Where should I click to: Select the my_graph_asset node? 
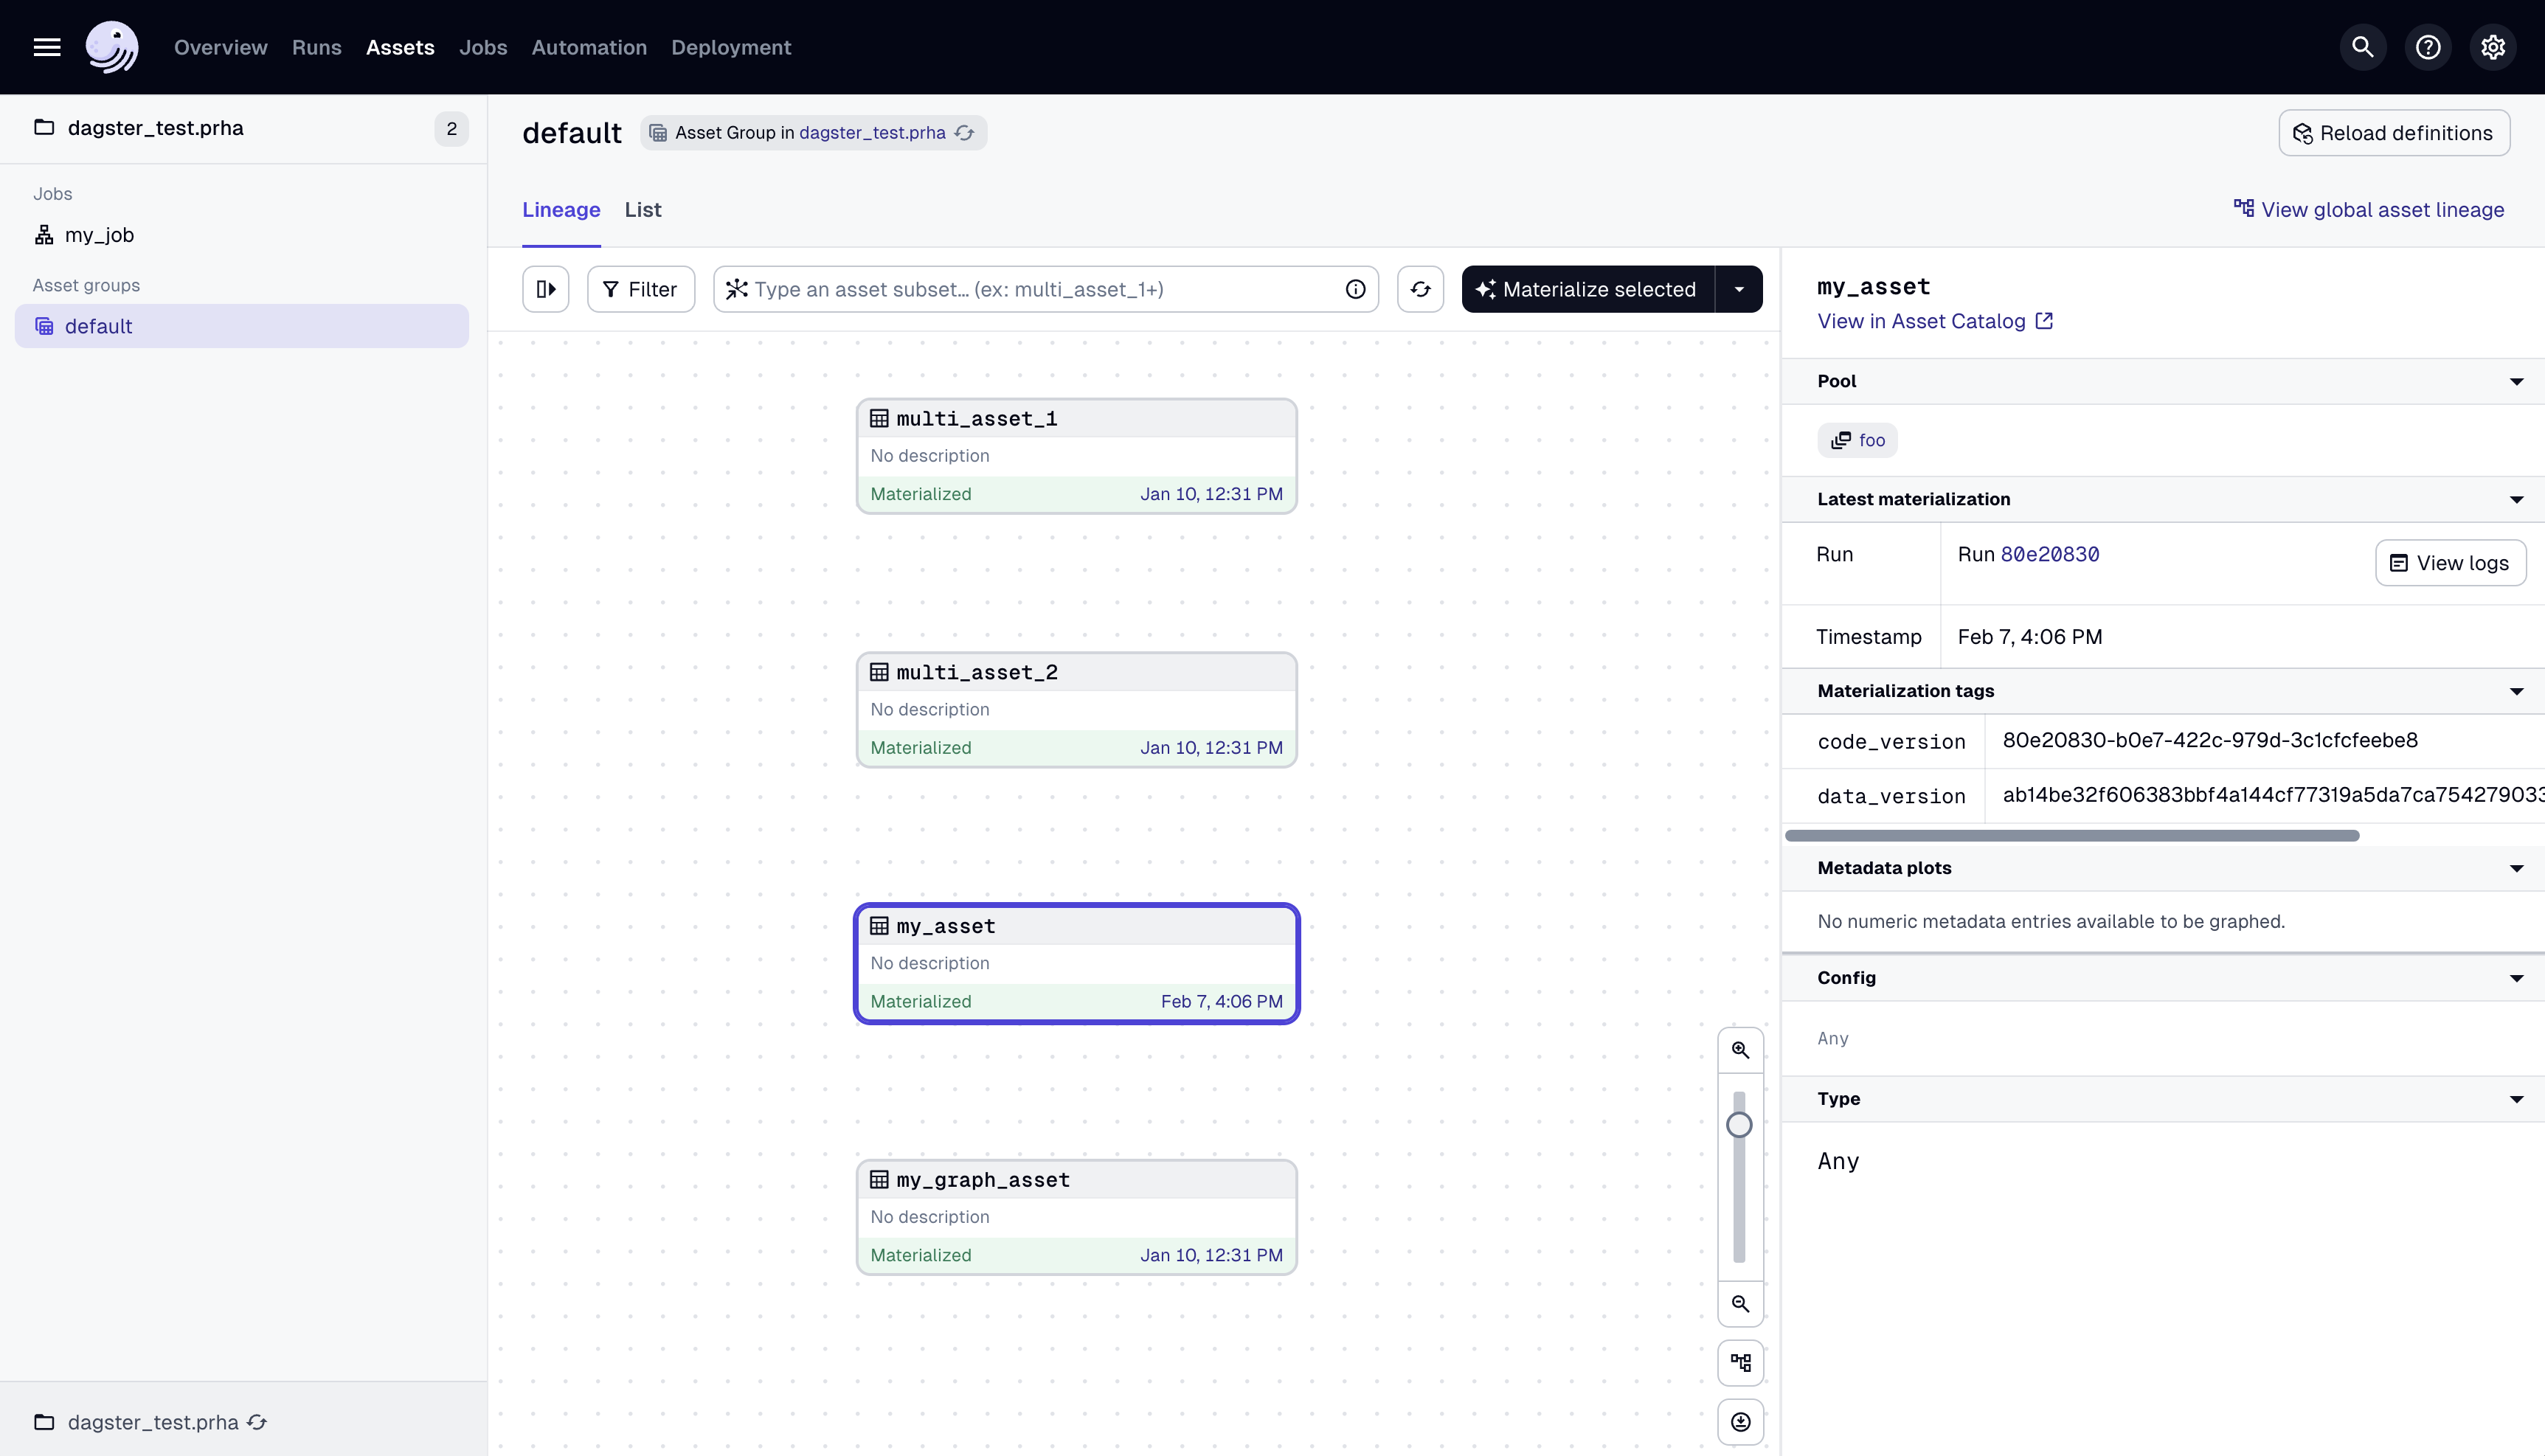tap(1076, 1217)
